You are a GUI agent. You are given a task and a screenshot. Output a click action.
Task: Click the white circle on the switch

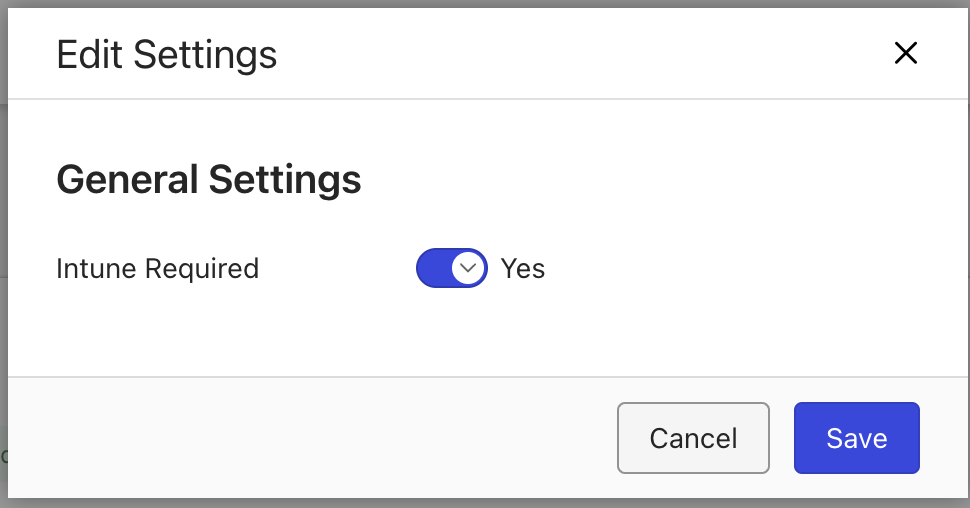[x=467, y=268]
